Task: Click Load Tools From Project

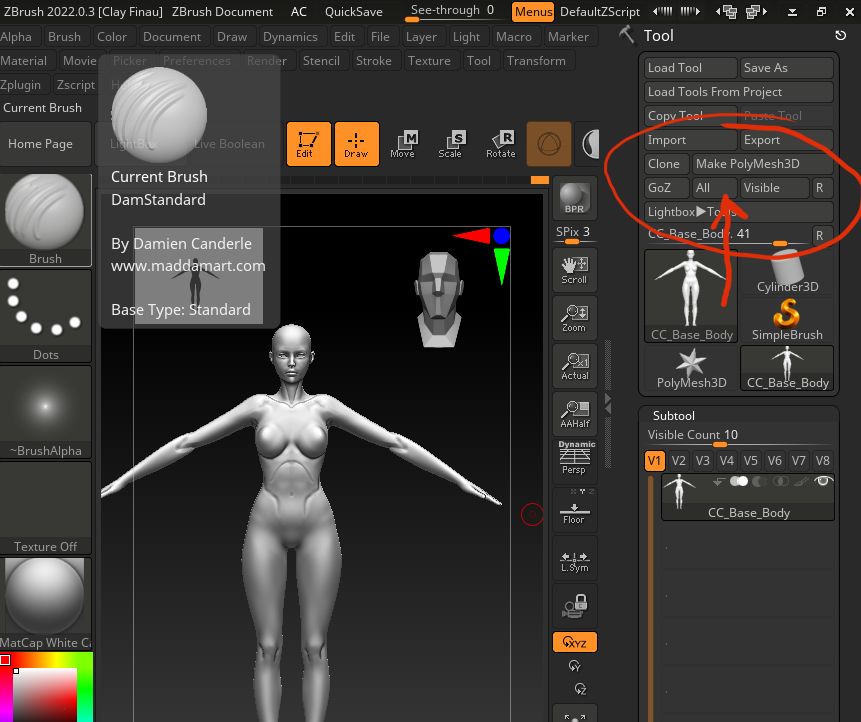Action: tap(739, 92)
